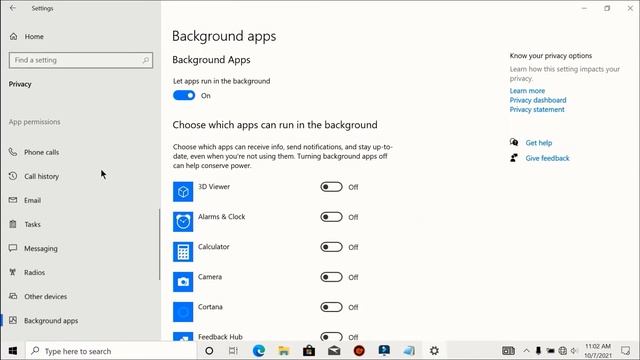Select the Phone calls phone icon
Viewport: 640px width, 360px height.
coord(13,152)
